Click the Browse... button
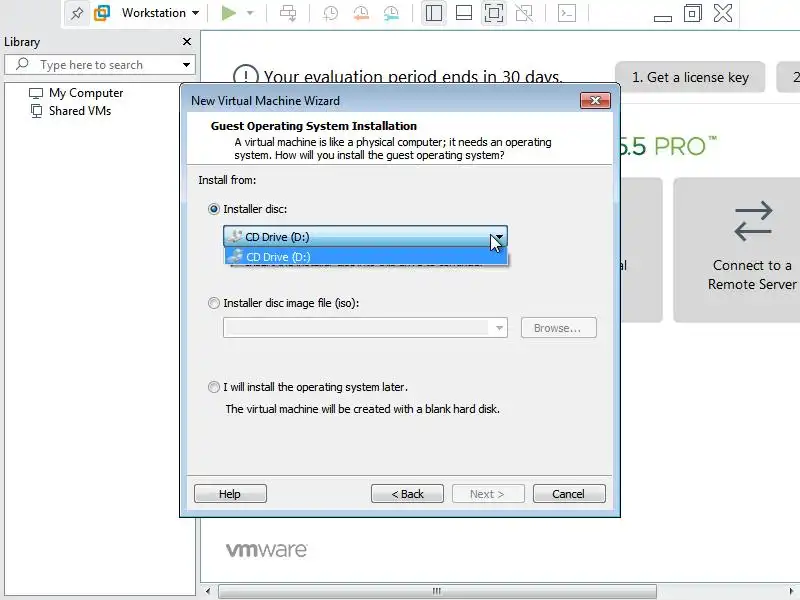Screen dimensions: 800x600 point(558,328)
